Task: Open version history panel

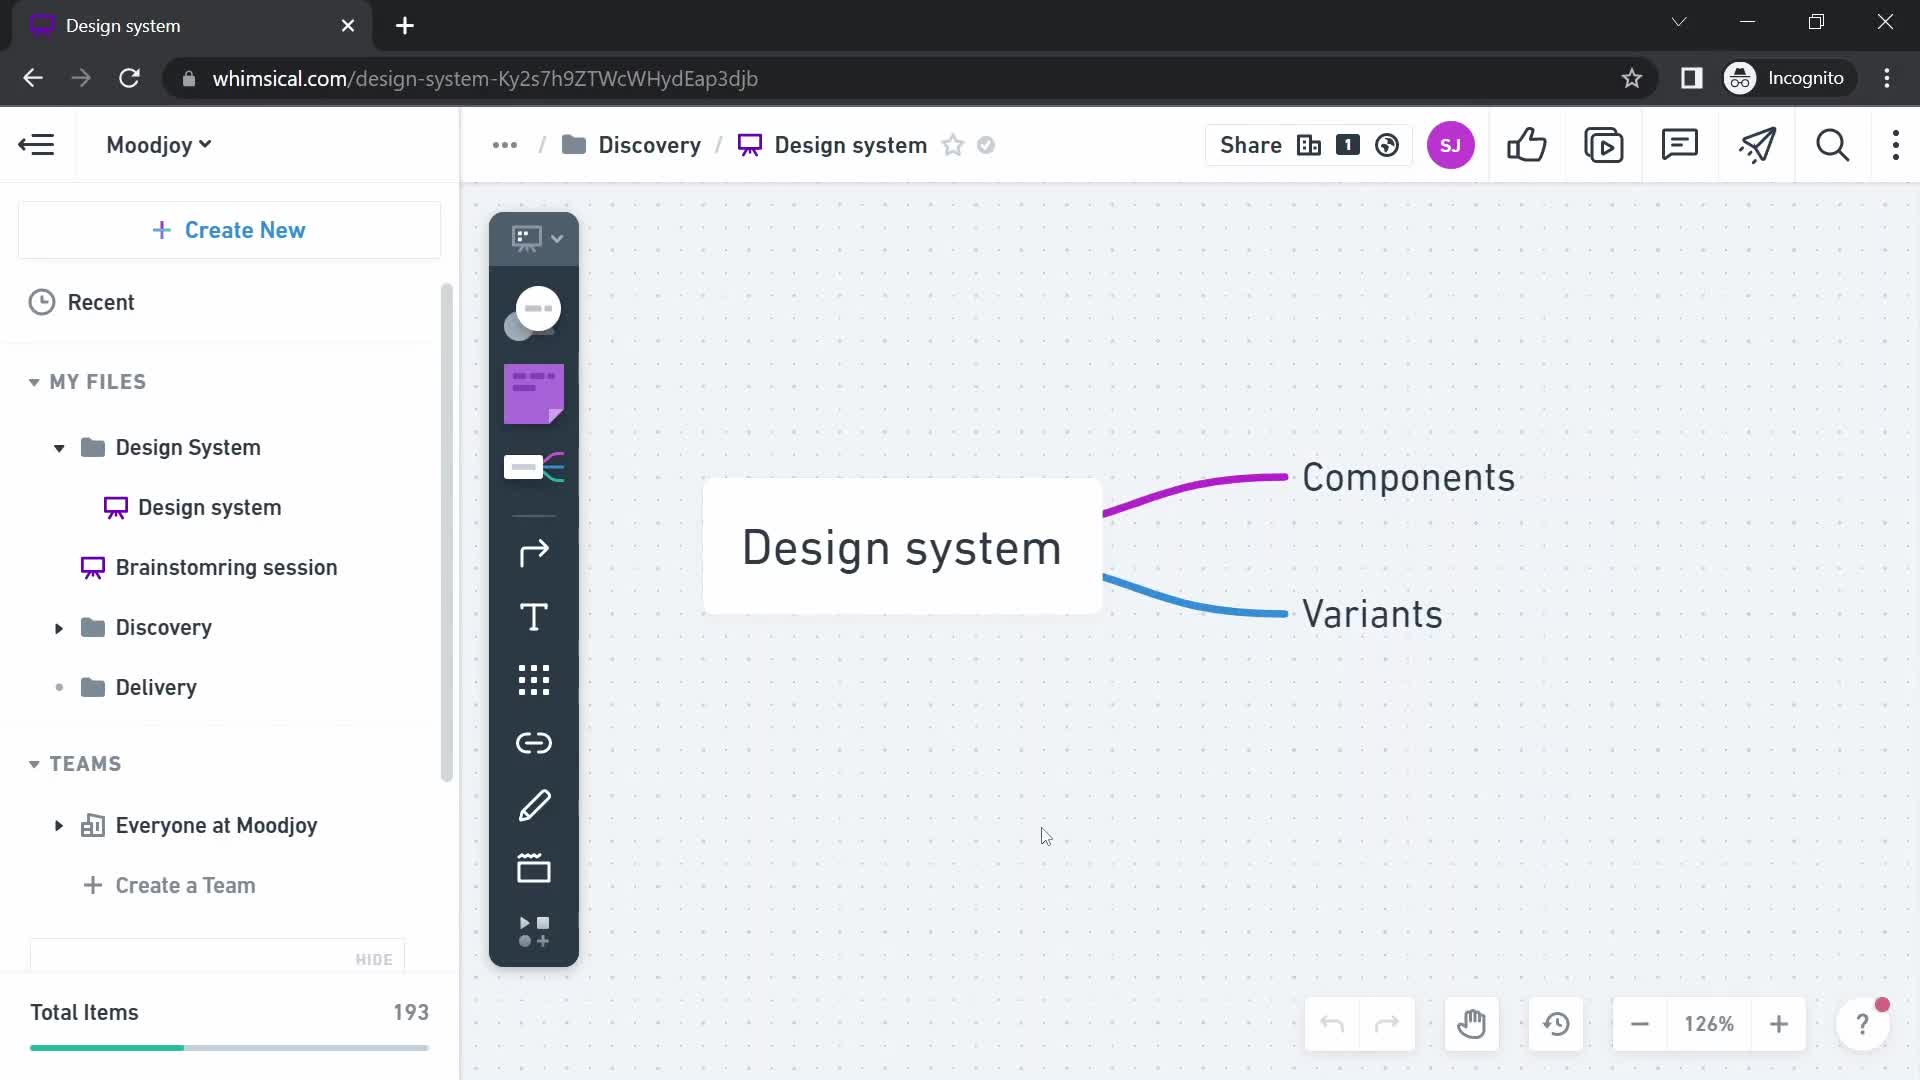Action: (x=1556, y=1025)
